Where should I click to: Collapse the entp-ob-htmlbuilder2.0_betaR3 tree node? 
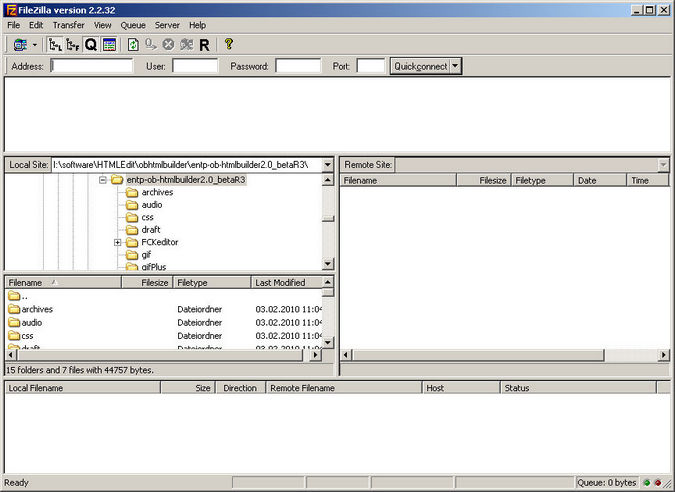point(102,179)
